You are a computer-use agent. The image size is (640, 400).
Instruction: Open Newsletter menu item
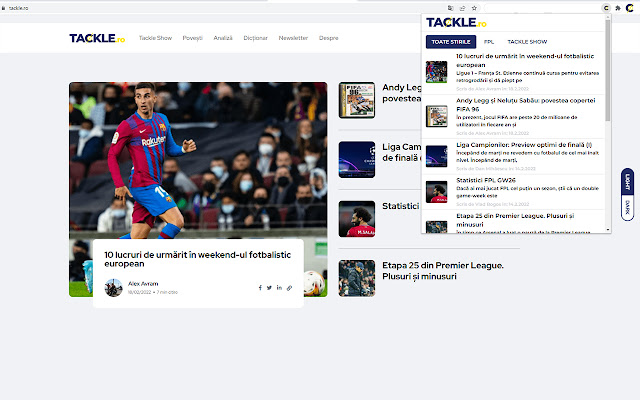point(293,38)
